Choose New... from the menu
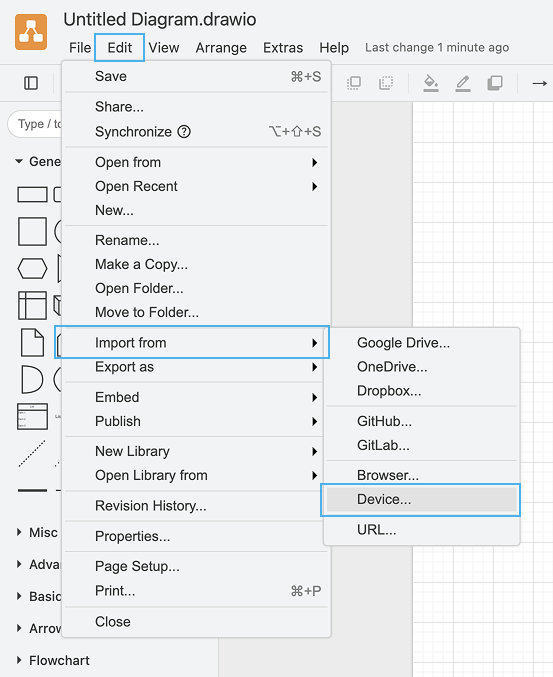Viewport: 553px width, 677px height. point(196,211)
